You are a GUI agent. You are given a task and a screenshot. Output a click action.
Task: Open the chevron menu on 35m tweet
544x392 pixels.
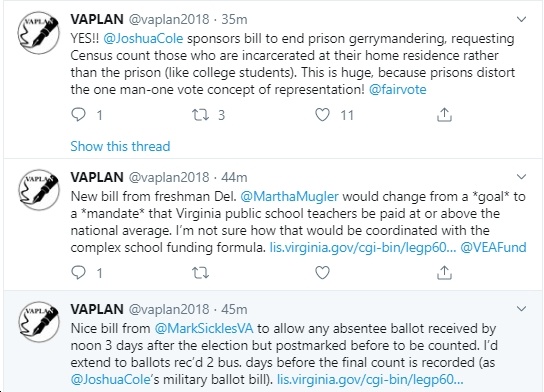(521, 19)
